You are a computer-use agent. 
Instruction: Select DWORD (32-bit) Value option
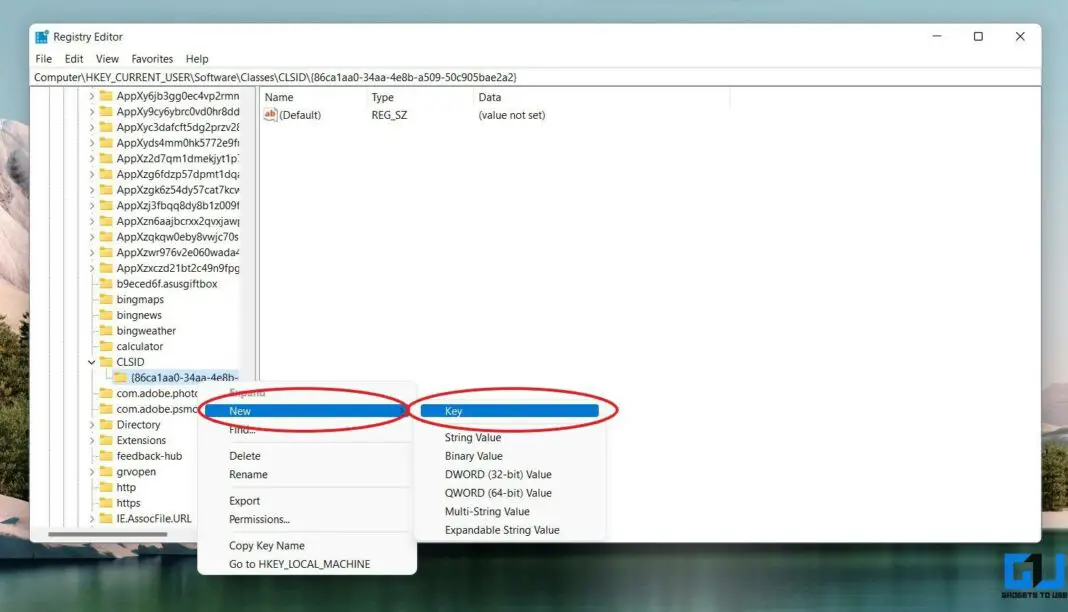coord(498,475)
